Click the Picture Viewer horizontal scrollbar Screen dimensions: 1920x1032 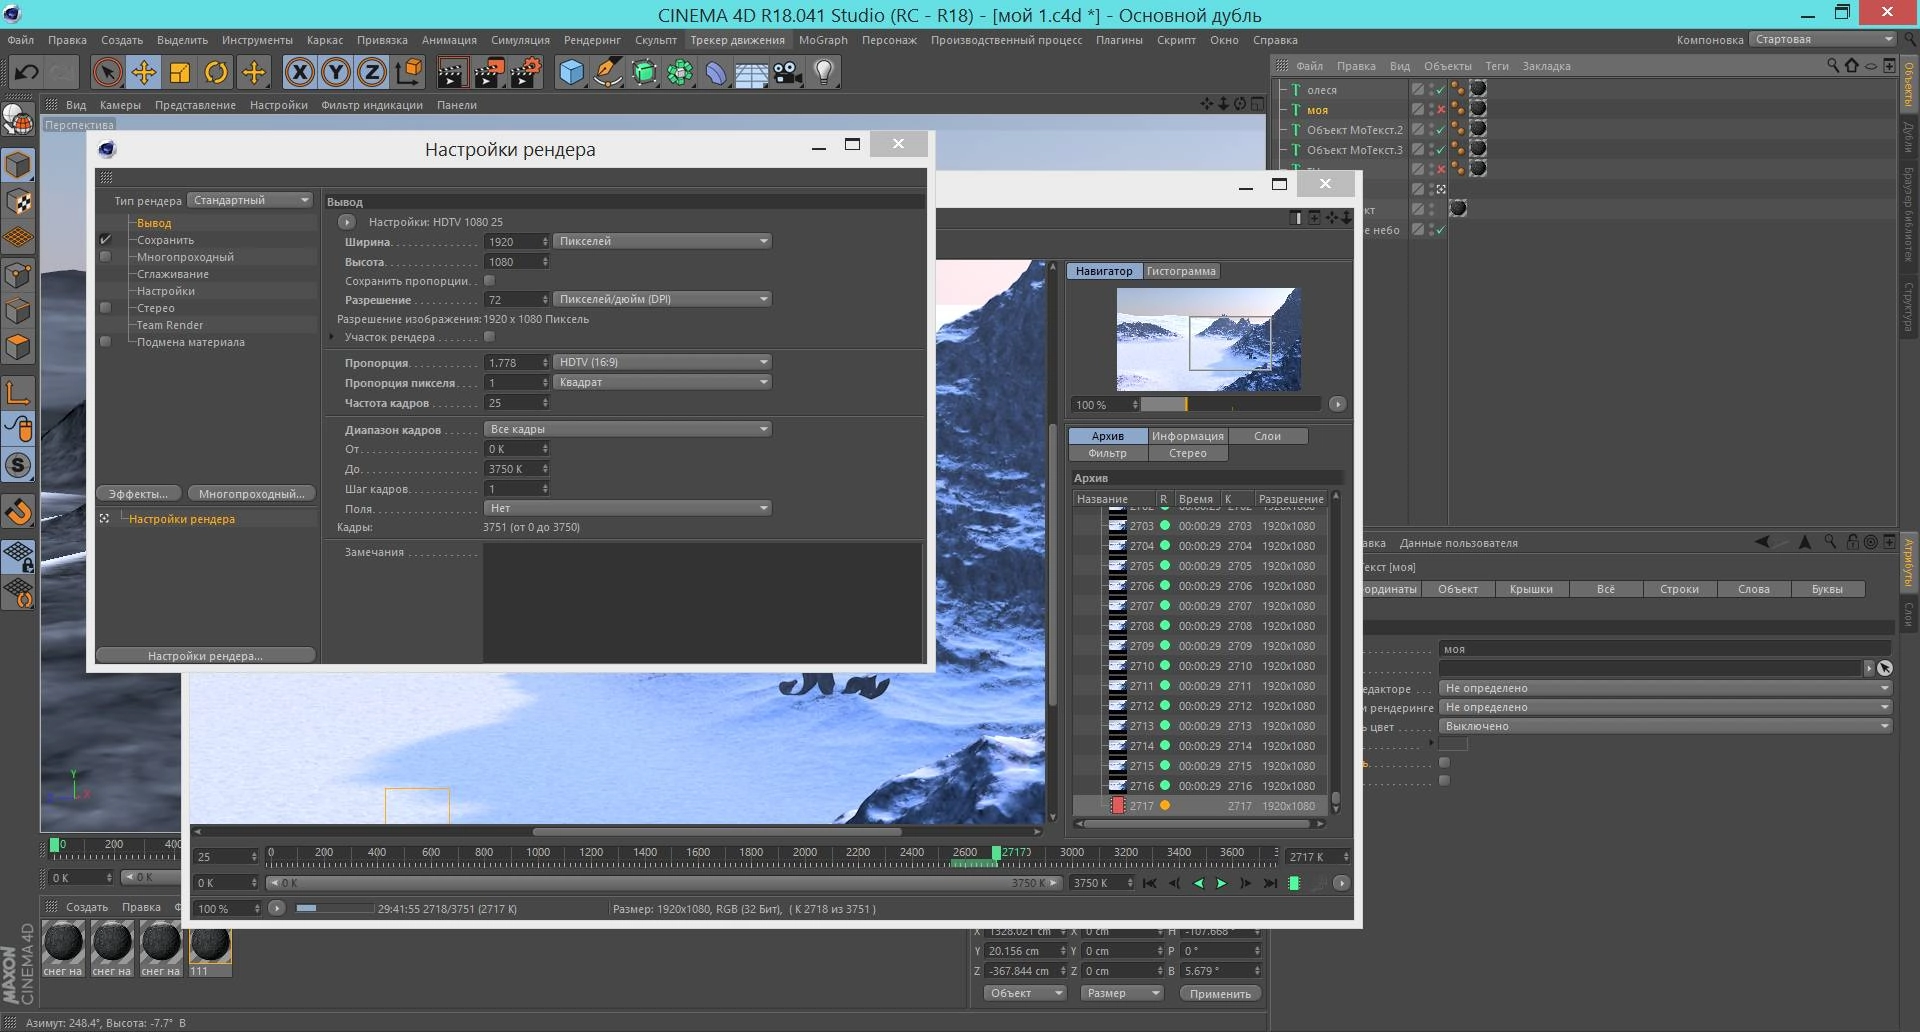[x=717, y=831]
